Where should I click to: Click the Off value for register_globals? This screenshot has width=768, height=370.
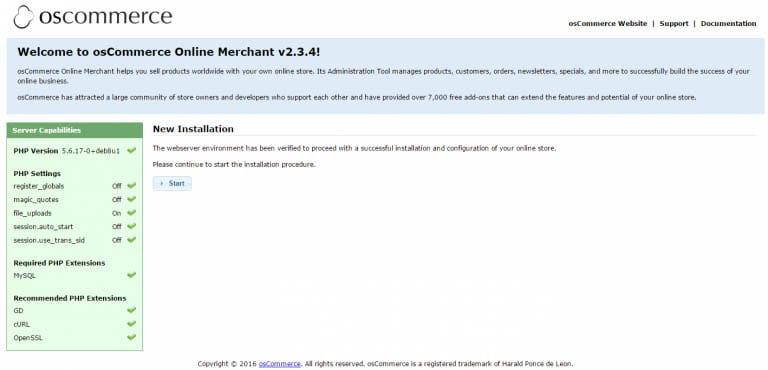pos(117,186)
